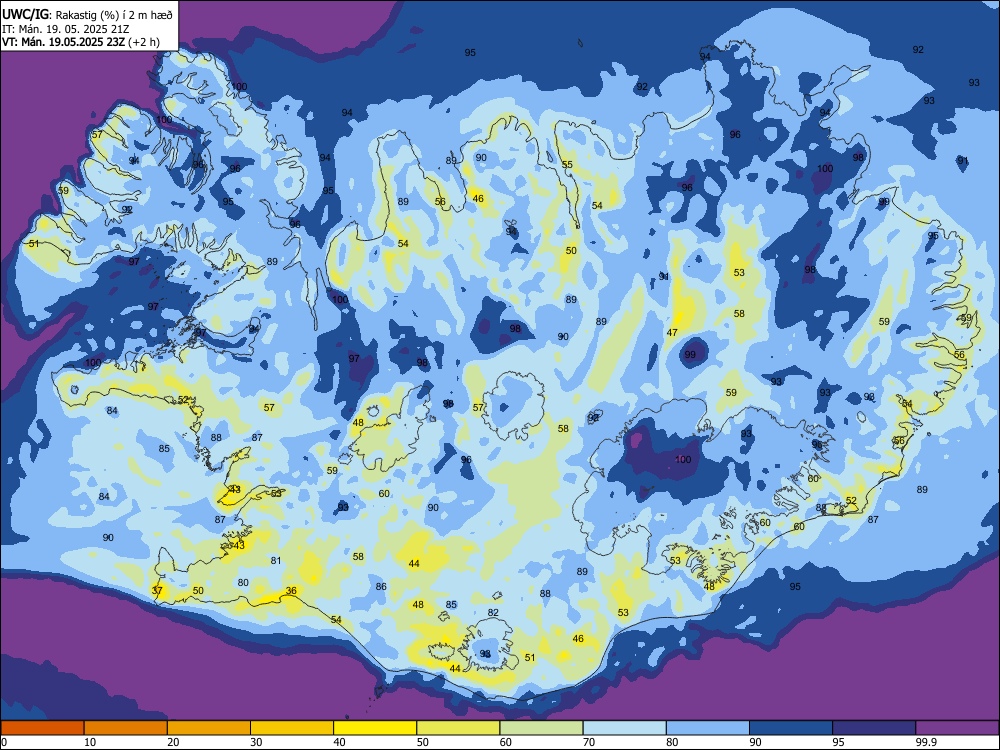The width and height of the screenshot is (1000, 750).
Task: Click legend tick label '10'
Action: [x=90, y=742]
